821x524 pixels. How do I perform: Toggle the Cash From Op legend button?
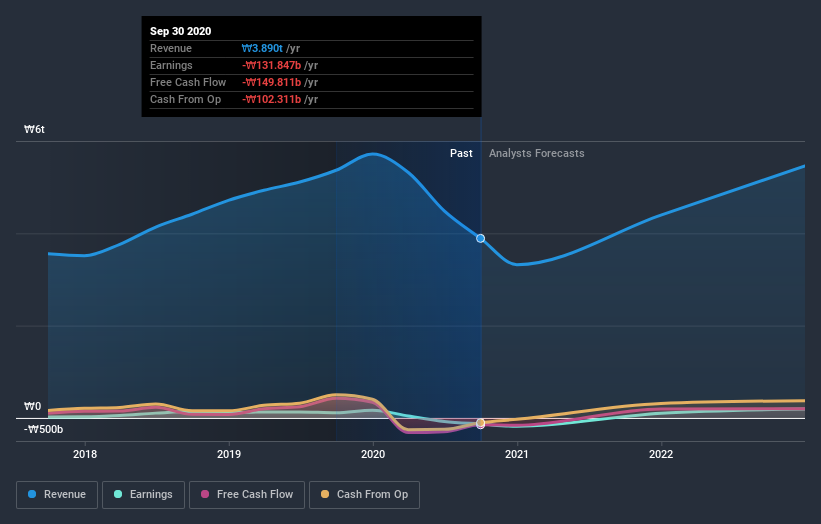click(x=364, y=495)
